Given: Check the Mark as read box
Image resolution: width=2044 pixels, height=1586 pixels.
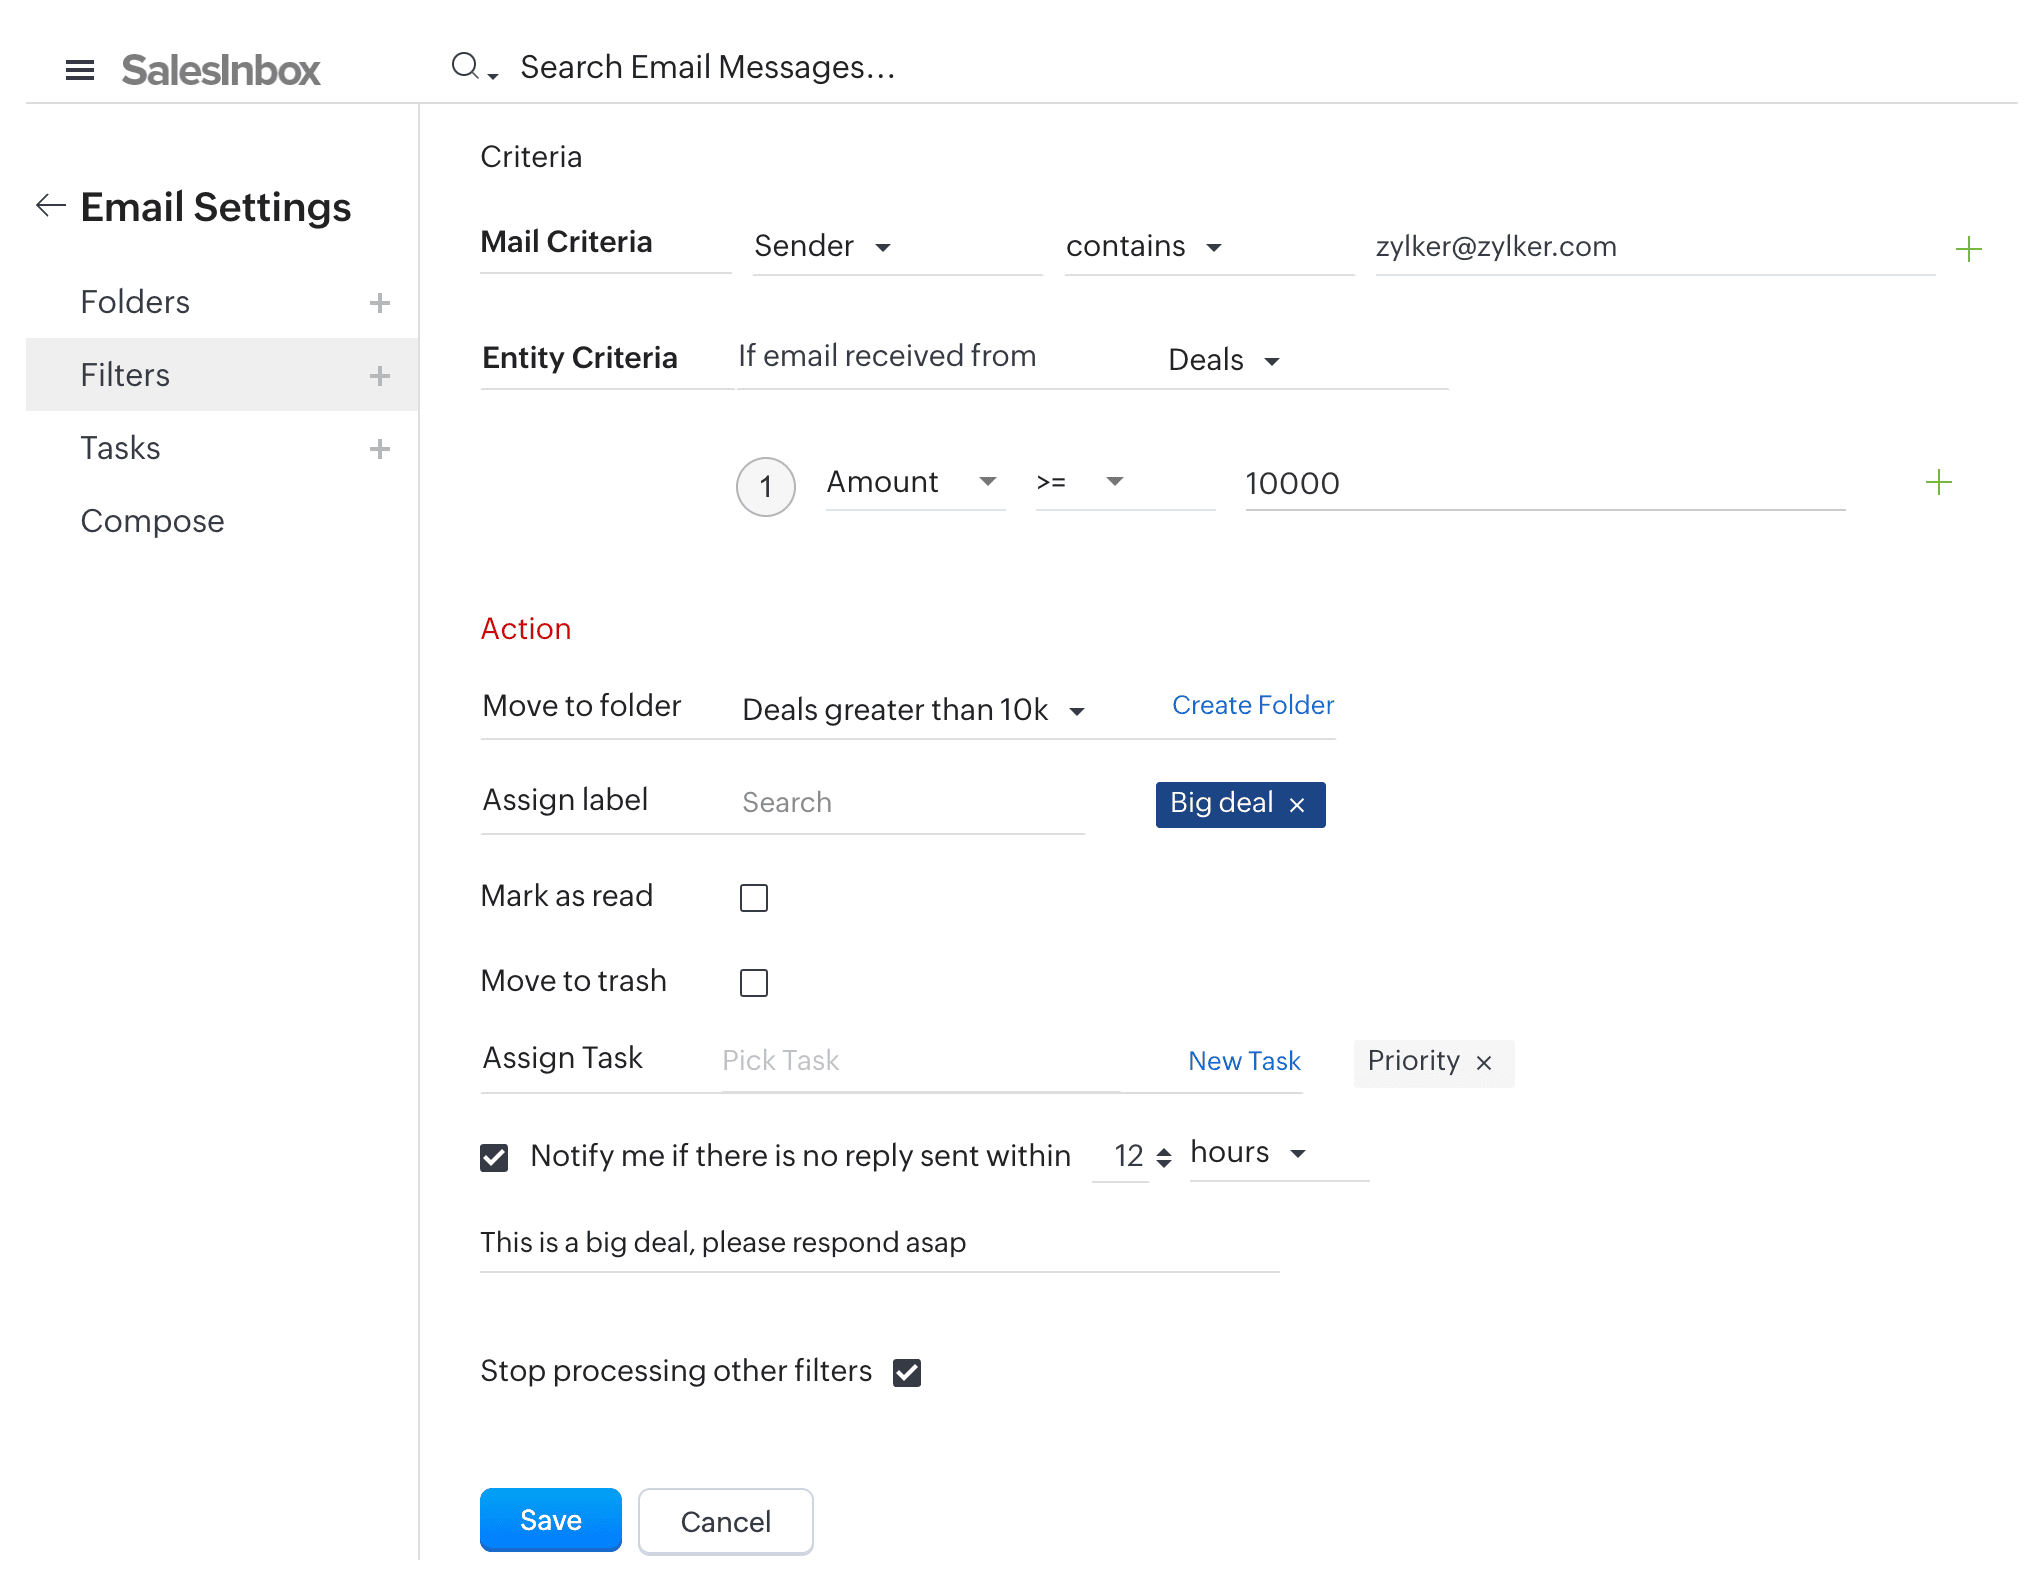Looking at the screenshot, I should (754, 898).
